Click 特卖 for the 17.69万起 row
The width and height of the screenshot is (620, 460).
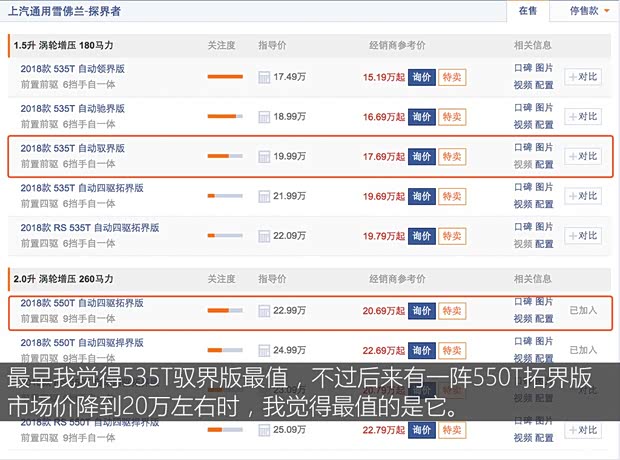tap(452, 157)
